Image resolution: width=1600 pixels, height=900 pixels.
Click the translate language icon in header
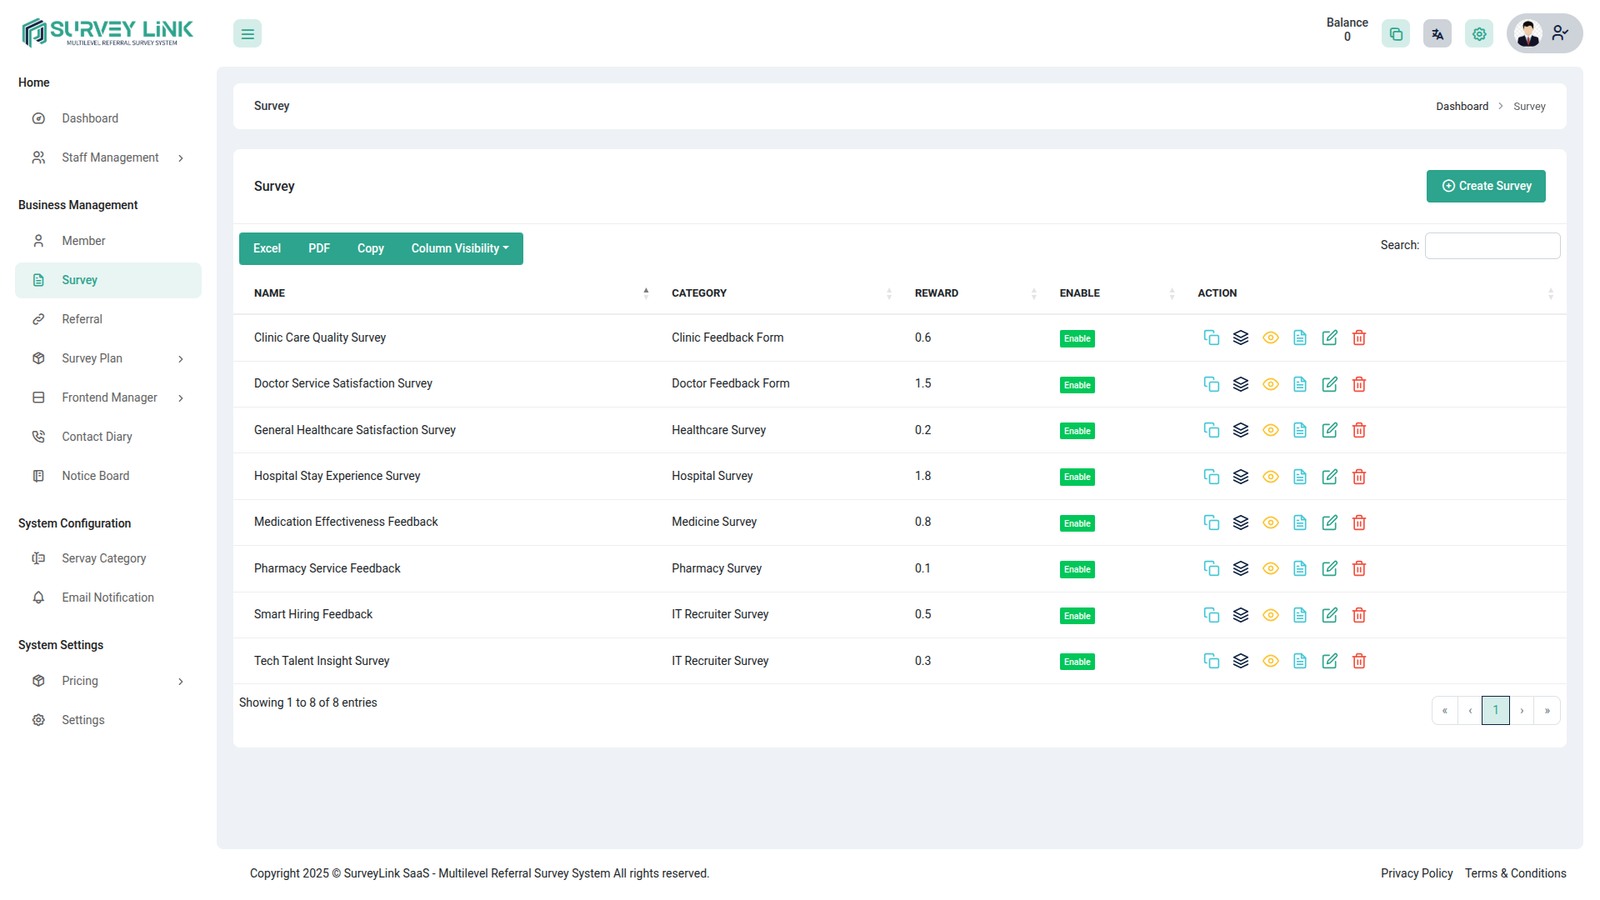[x=1437, y=34]
